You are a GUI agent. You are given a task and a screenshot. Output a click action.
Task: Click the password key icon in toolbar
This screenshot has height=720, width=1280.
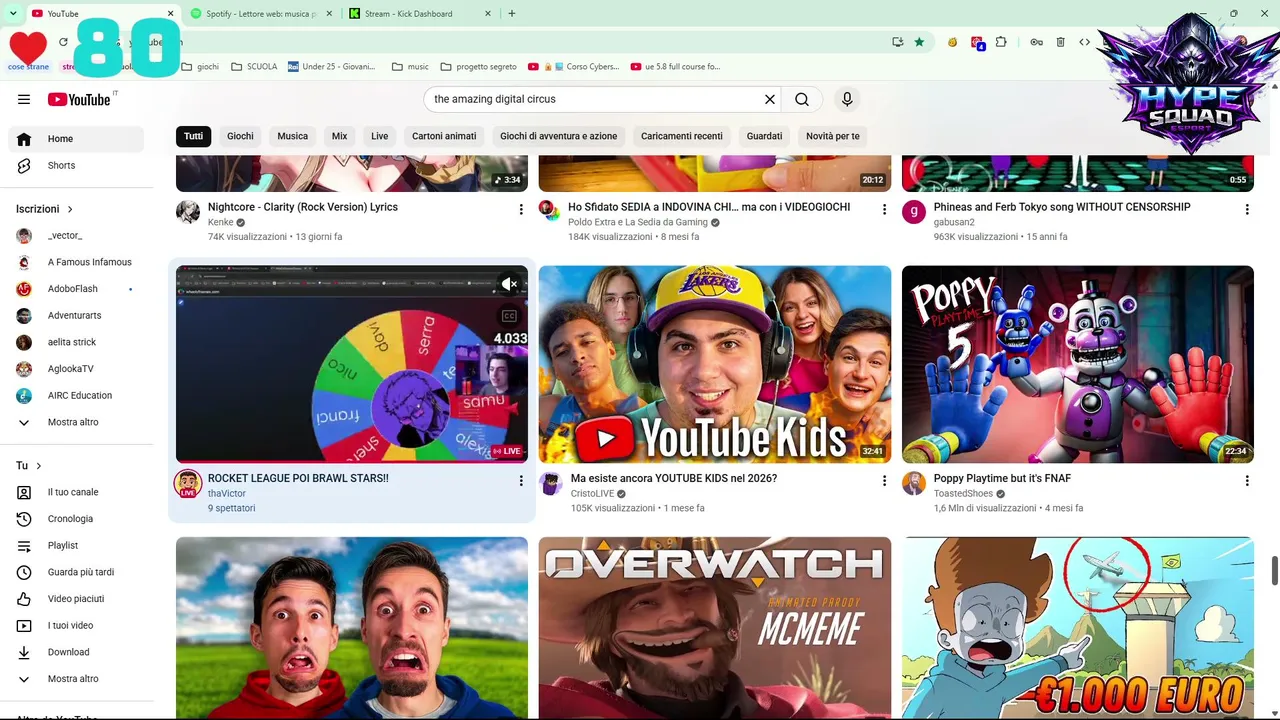coord(1037,42)
